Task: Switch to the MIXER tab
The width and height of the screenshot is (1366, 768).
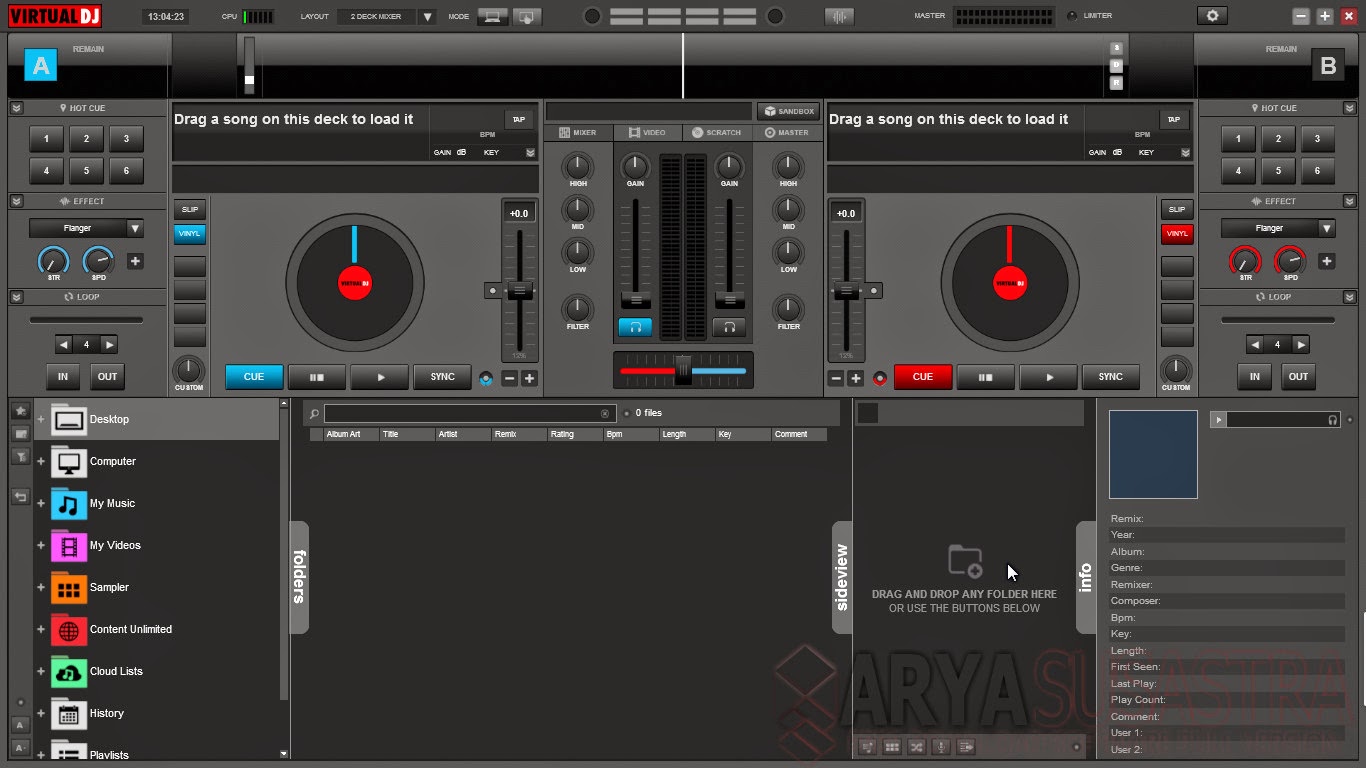Action: (x=578, y=133)
